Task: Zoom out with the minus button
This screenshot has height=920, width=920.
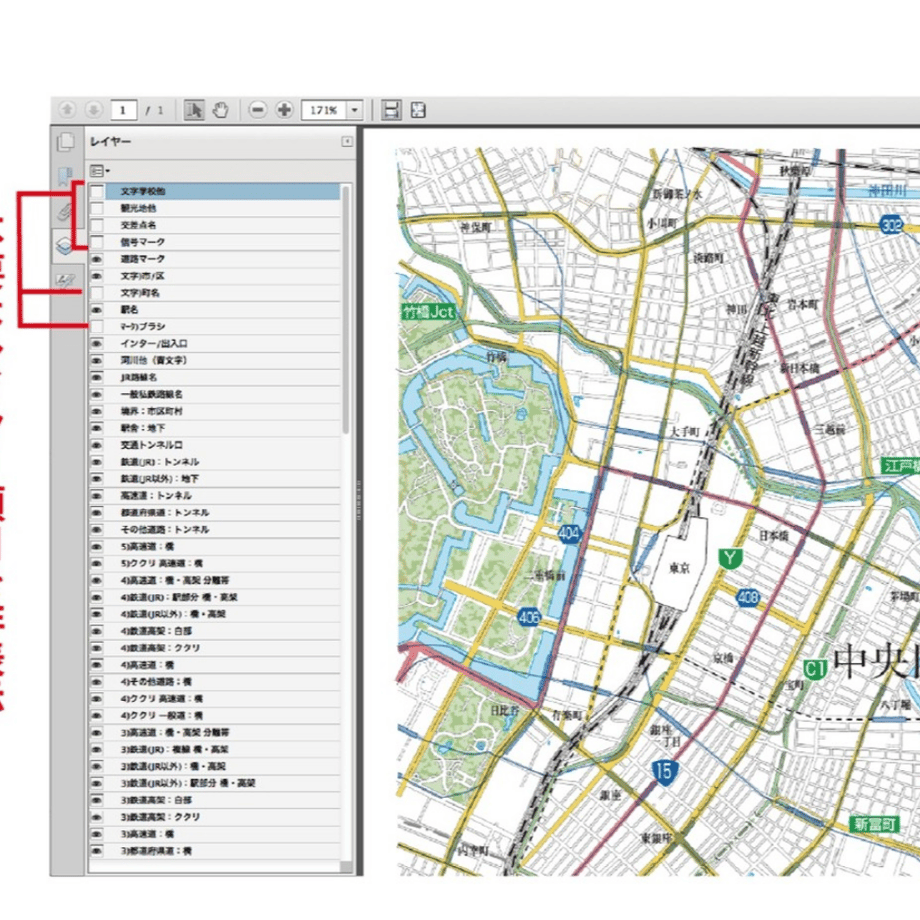Action: [x=257, y=110]
